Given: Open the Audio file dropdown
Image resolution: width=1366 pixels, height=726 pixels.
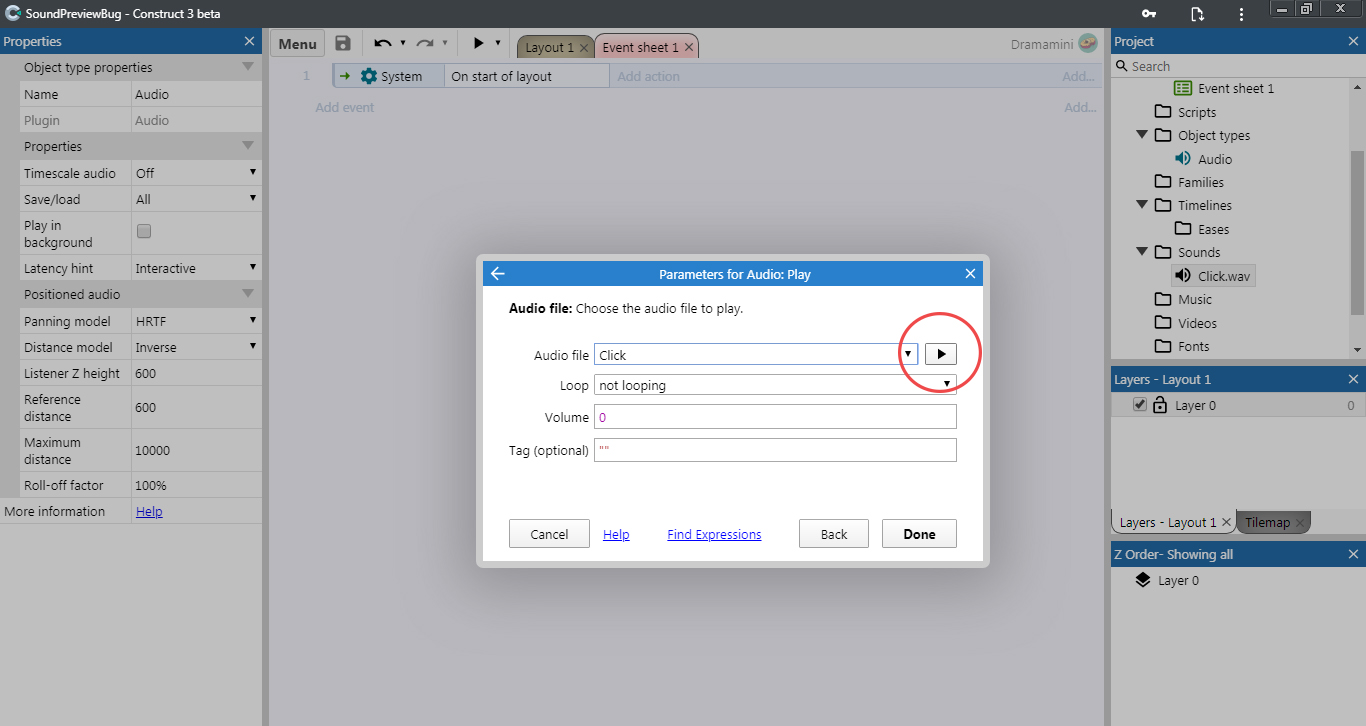Looking at the screenshot, I should 907,354.
